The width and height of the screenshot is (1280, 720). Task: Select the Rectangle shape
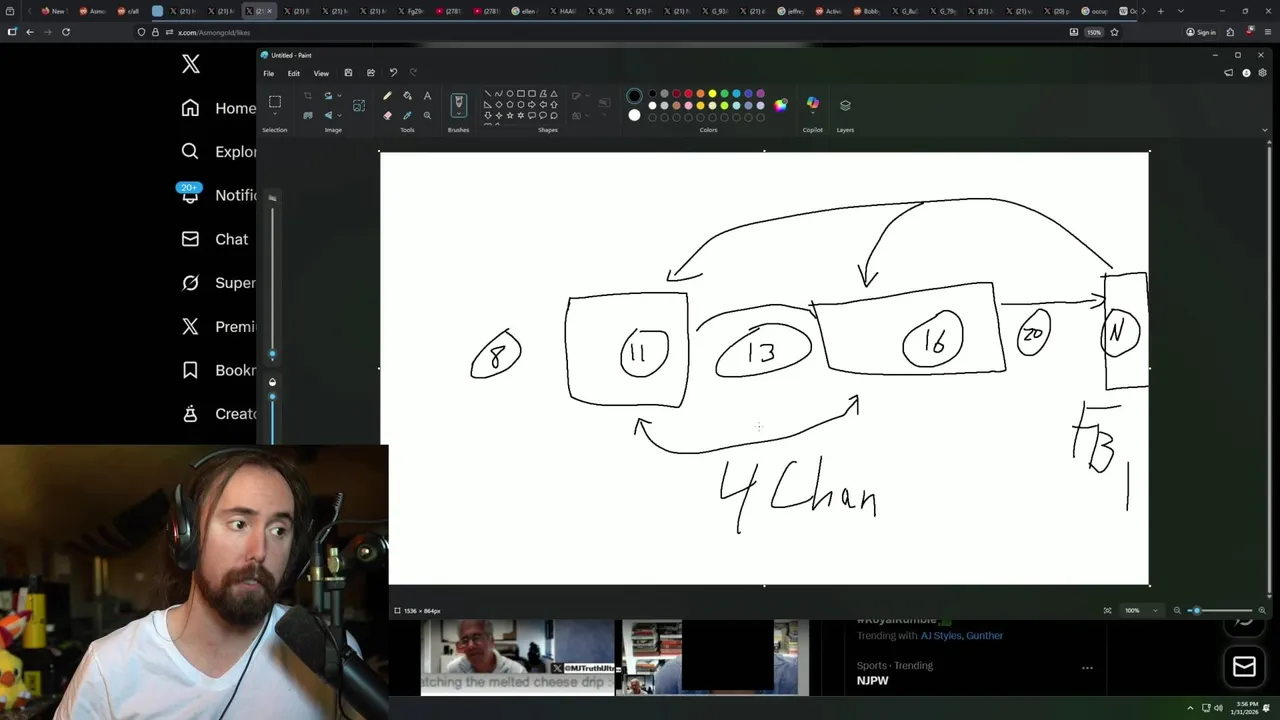(520, 94)
